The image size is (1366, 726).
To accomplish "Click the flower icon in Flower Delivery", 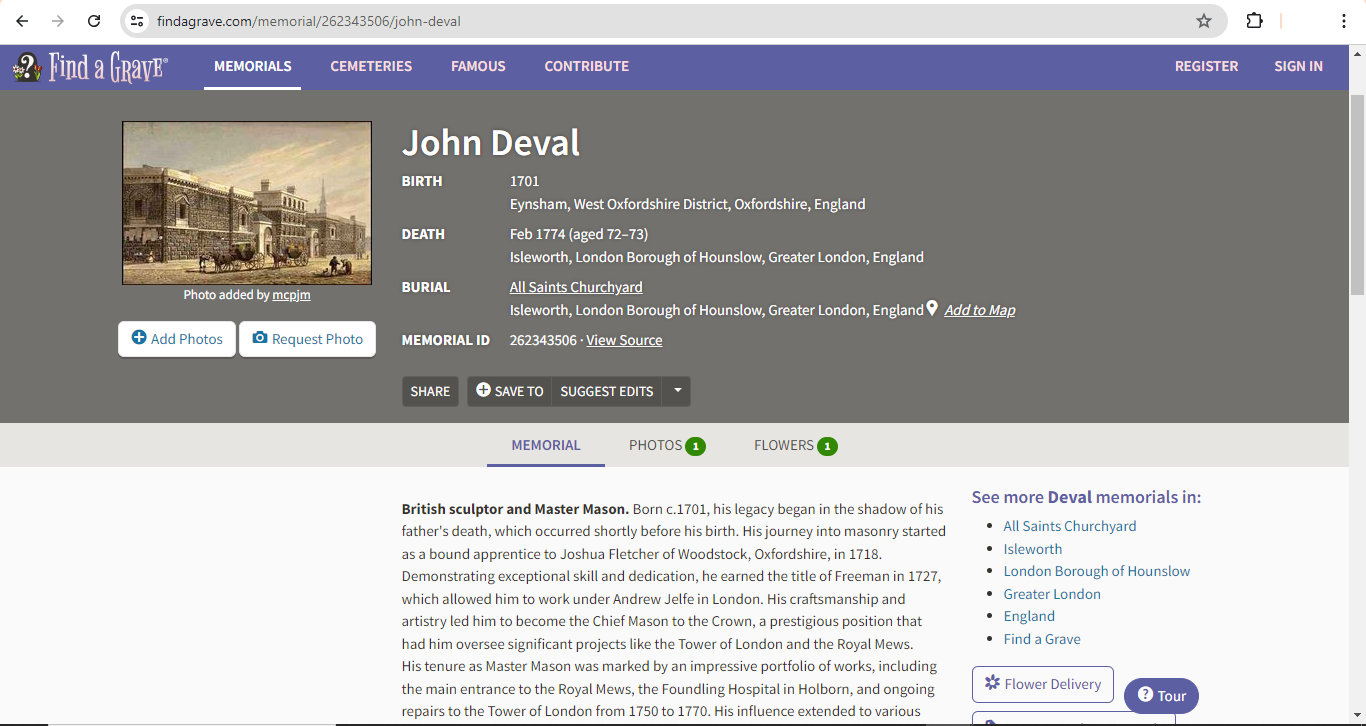I will point(992,683).
